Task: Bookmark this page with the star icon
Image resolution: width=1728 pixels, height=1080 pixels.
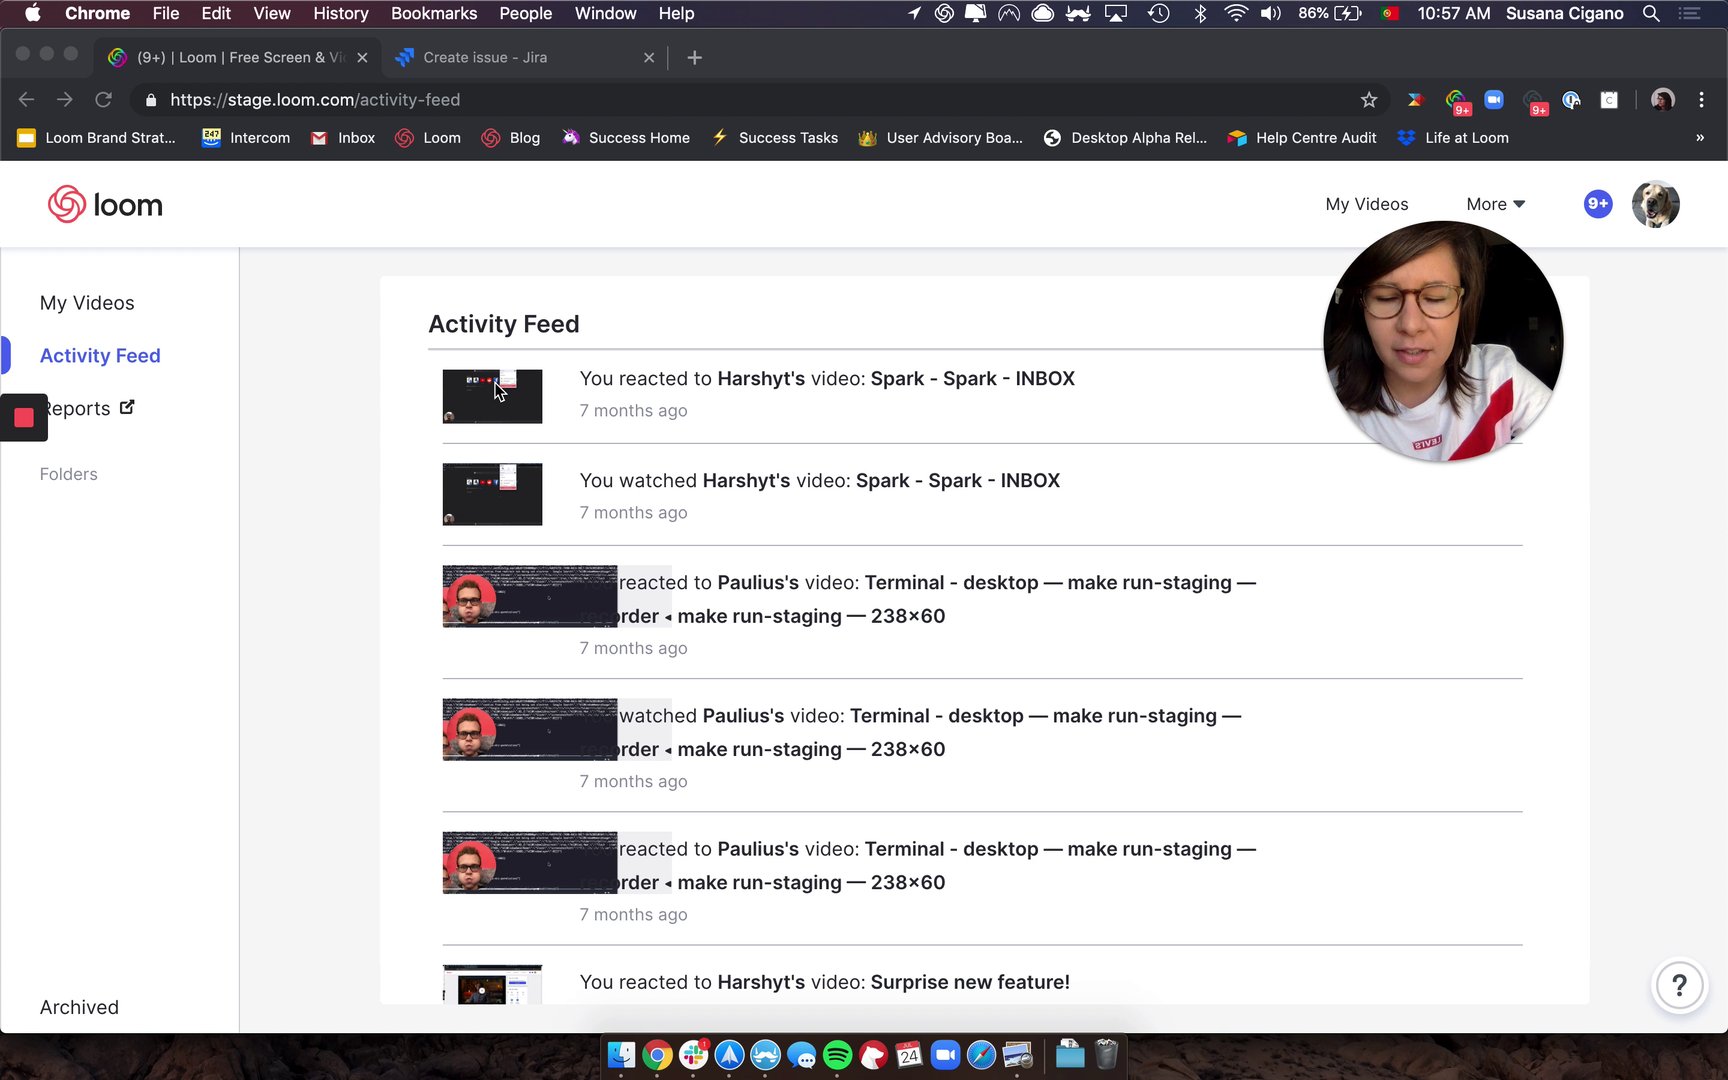Action: click(x=1369, y=100)
